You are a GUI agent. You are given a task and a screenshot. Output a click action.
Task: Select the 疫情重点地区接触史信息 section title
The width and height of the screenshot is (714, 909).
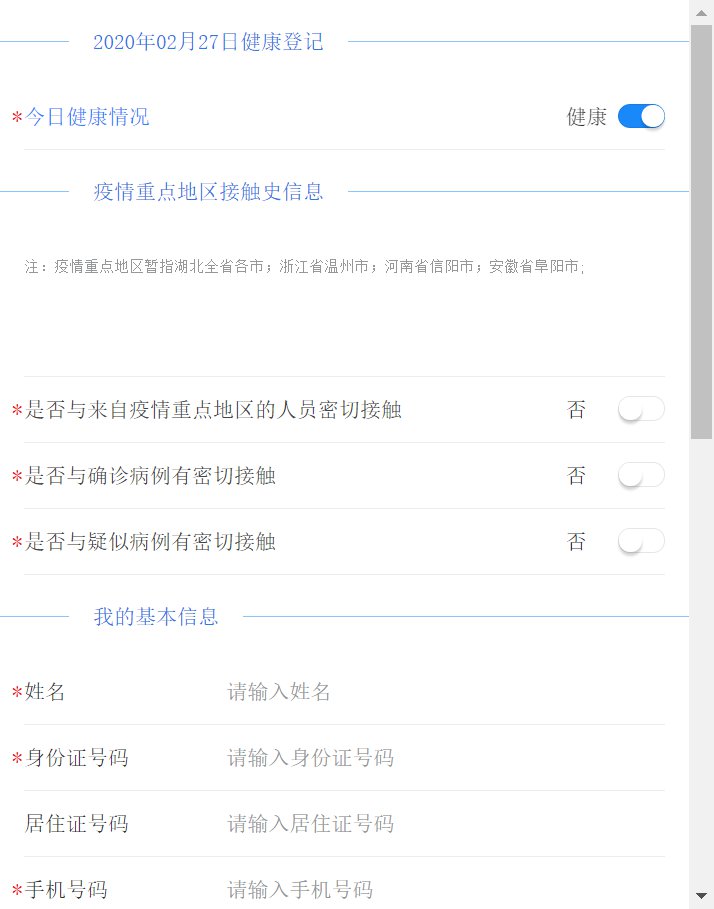(208, 192)
